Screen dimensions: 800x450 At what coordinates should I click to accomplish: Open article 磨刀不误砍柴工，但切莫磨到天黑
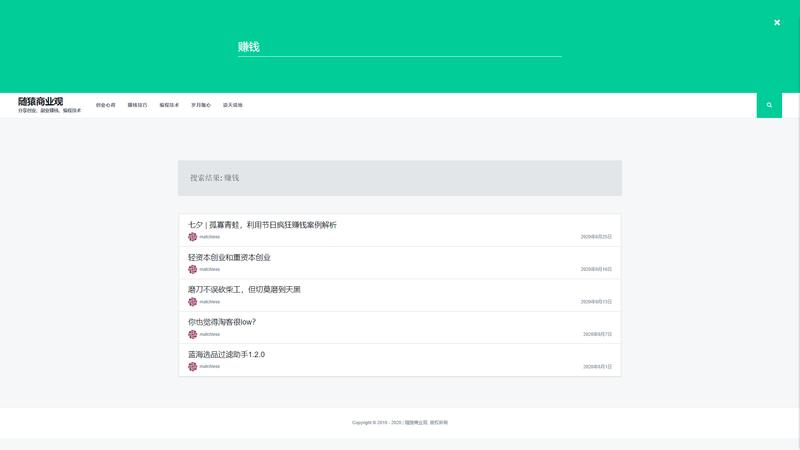pos(244,290)
